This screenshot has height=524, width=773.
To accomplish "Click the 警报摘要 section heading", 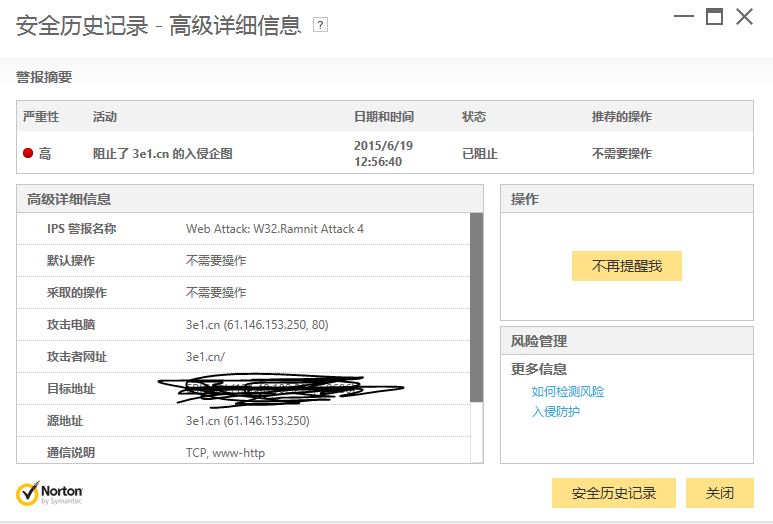I will pyautogui.click(x=44, y=77).
